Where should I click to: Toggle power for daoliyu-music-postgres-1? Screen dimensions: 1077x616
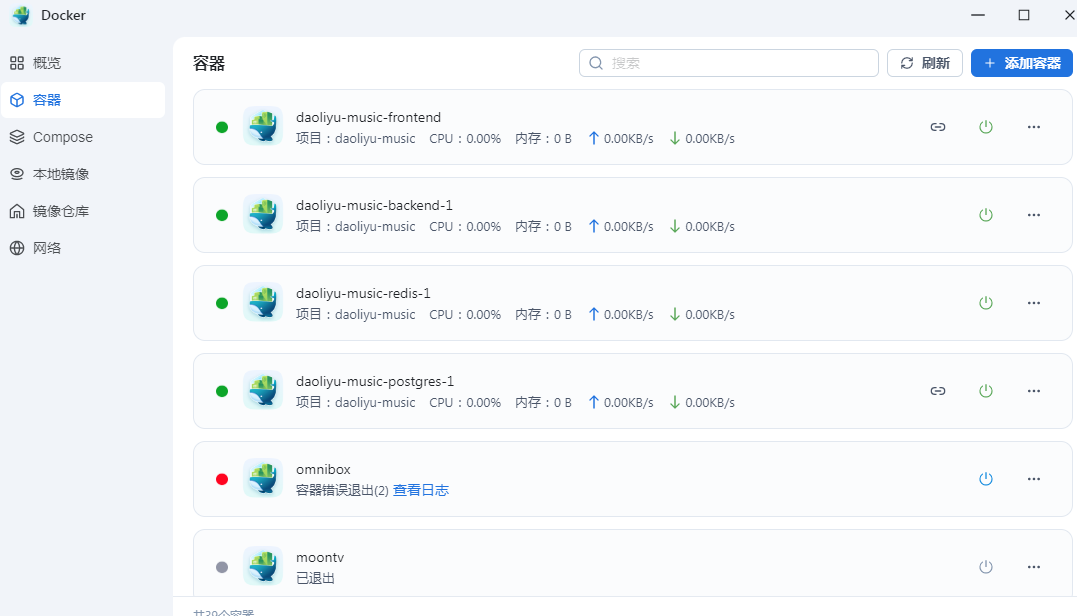986,391
